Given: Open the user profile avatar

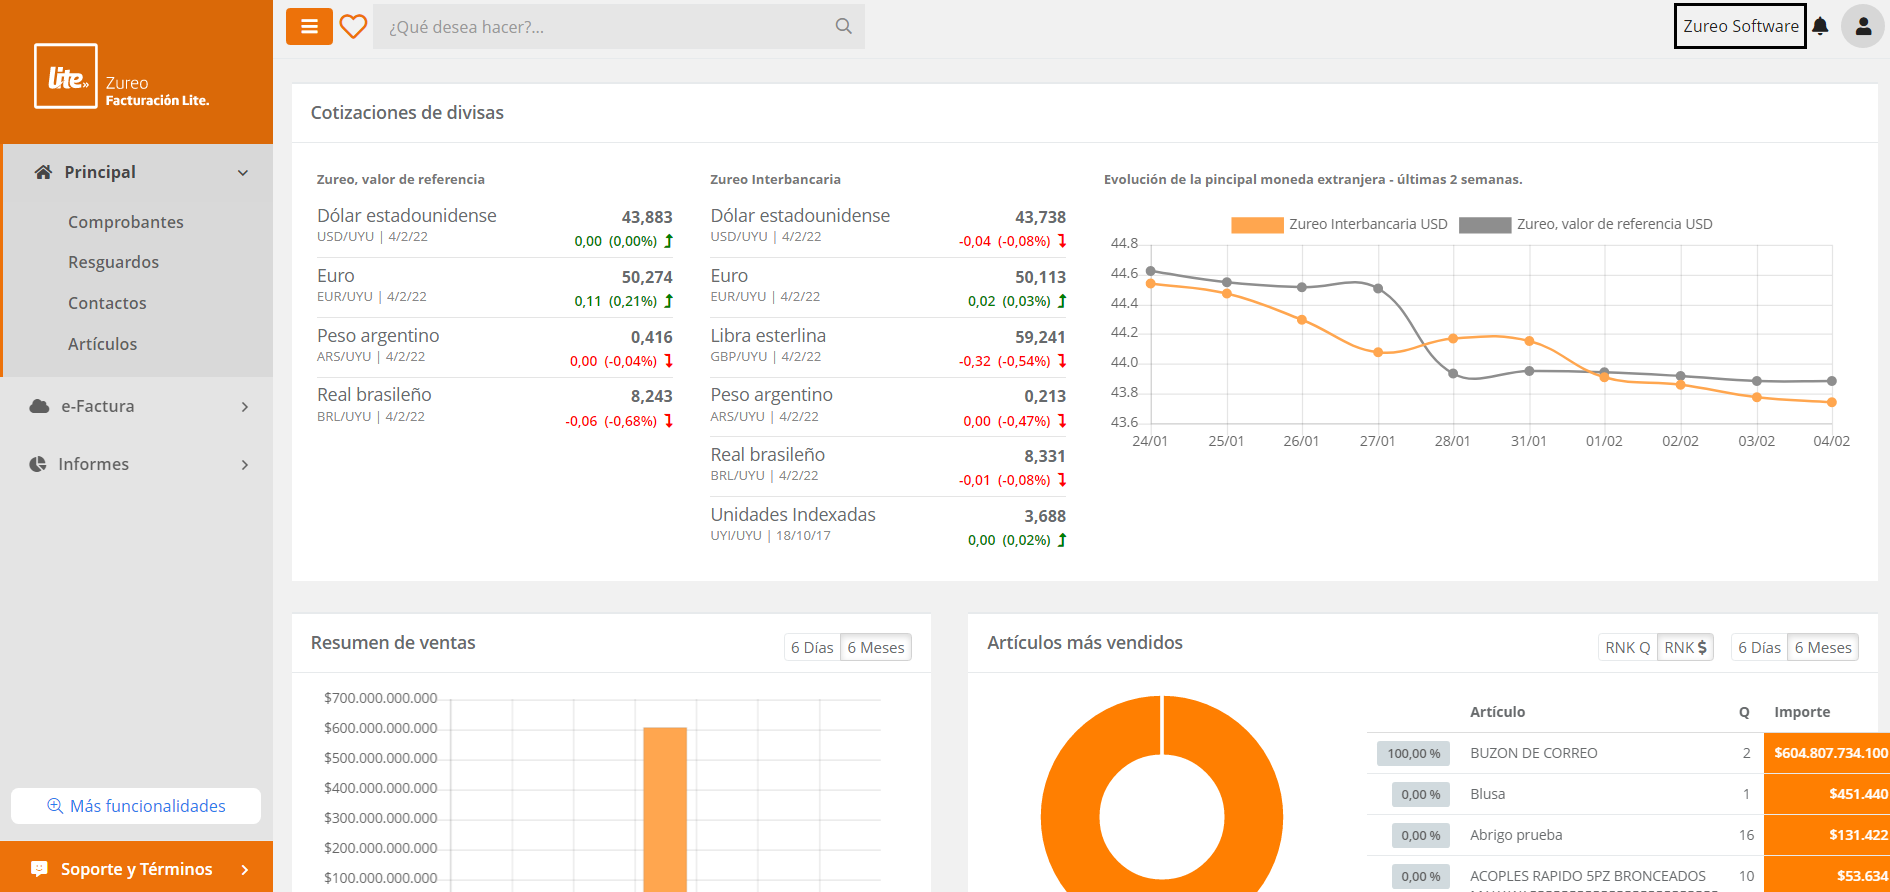Looking at the screenshot, I should coord(1862,27).
